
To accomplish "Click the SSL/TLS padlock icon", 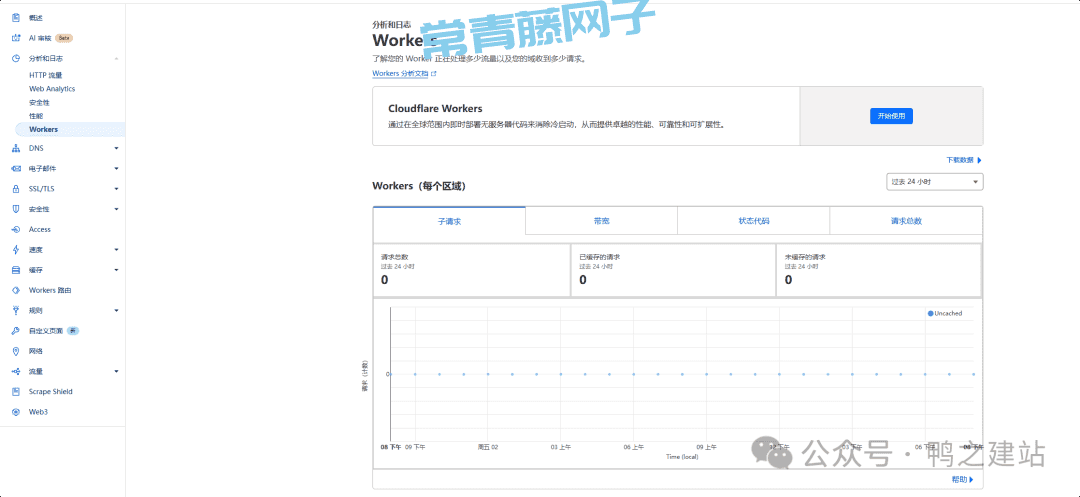I will (16, 189).
